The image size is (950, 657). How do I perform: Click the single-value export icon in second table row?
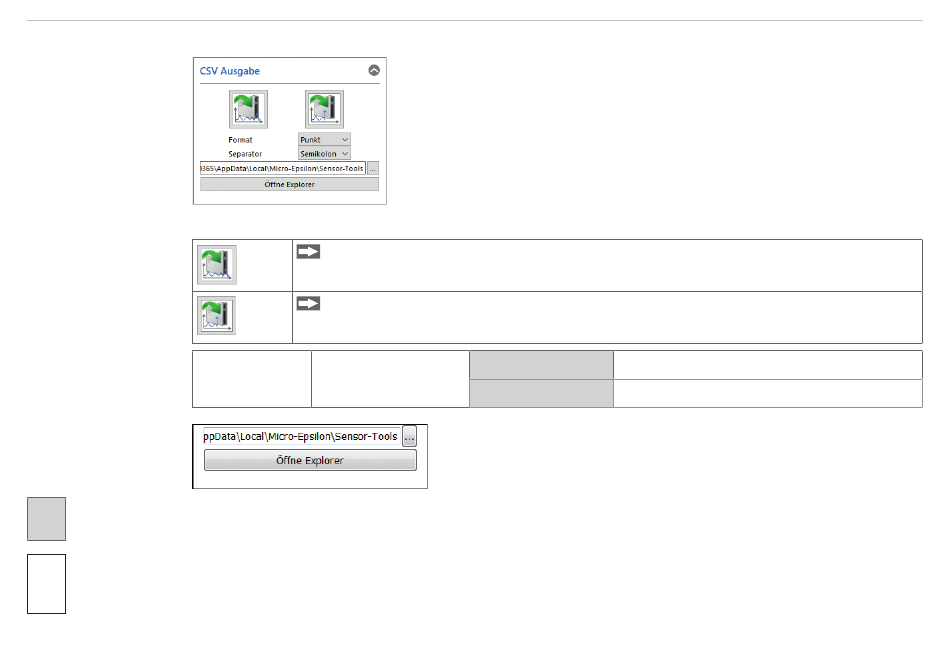click(x=216, y=317)
